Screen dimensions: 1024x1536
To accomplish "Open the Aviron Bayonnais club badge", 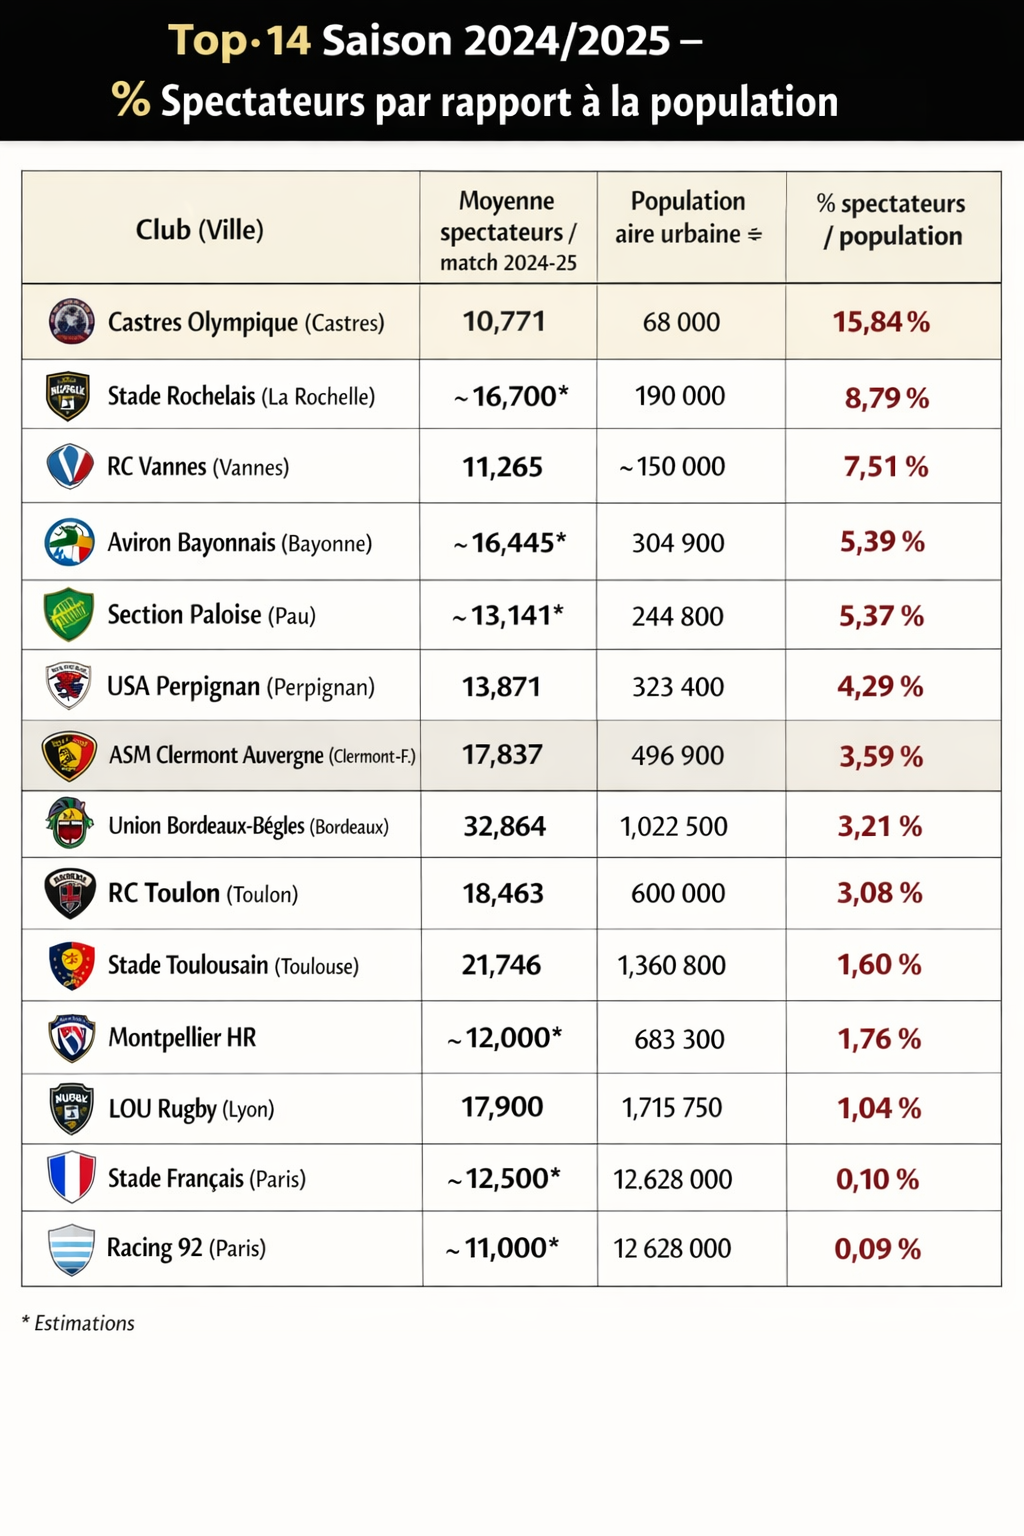I will [70, 542].
